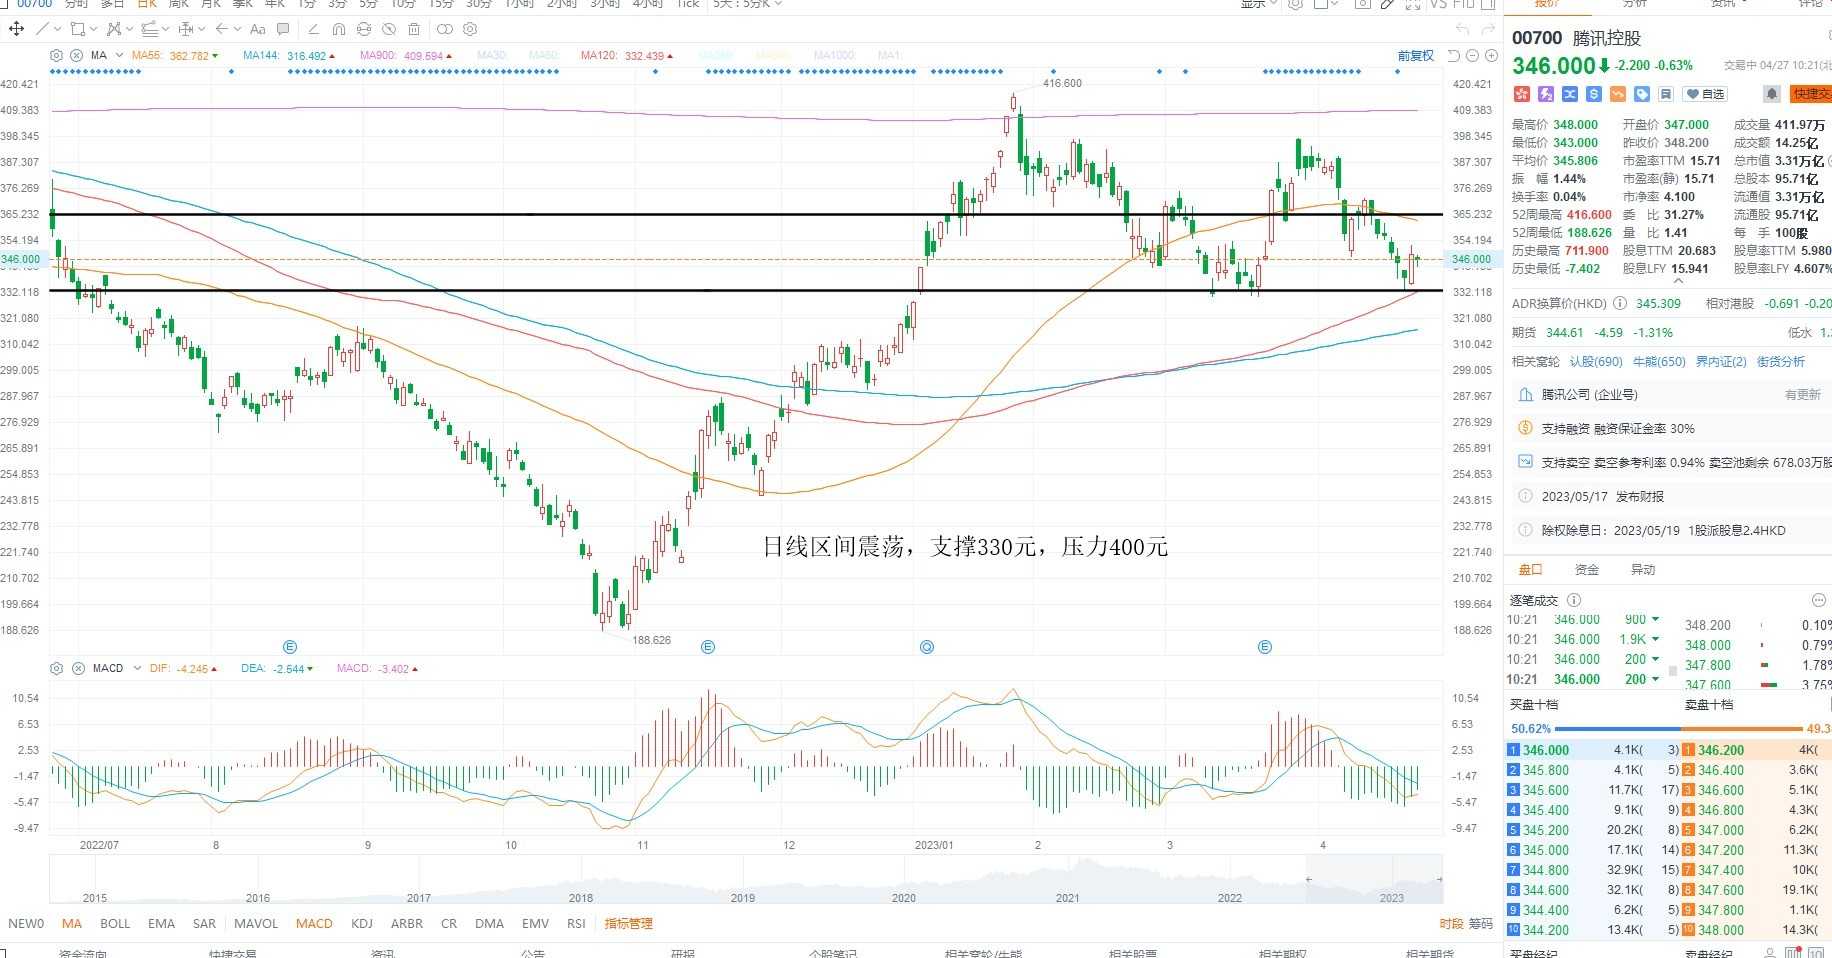The image size is (1832, 958).
Task: Open the 前复权 adjustment dropdown
Action: click(x=1415, y=56)
